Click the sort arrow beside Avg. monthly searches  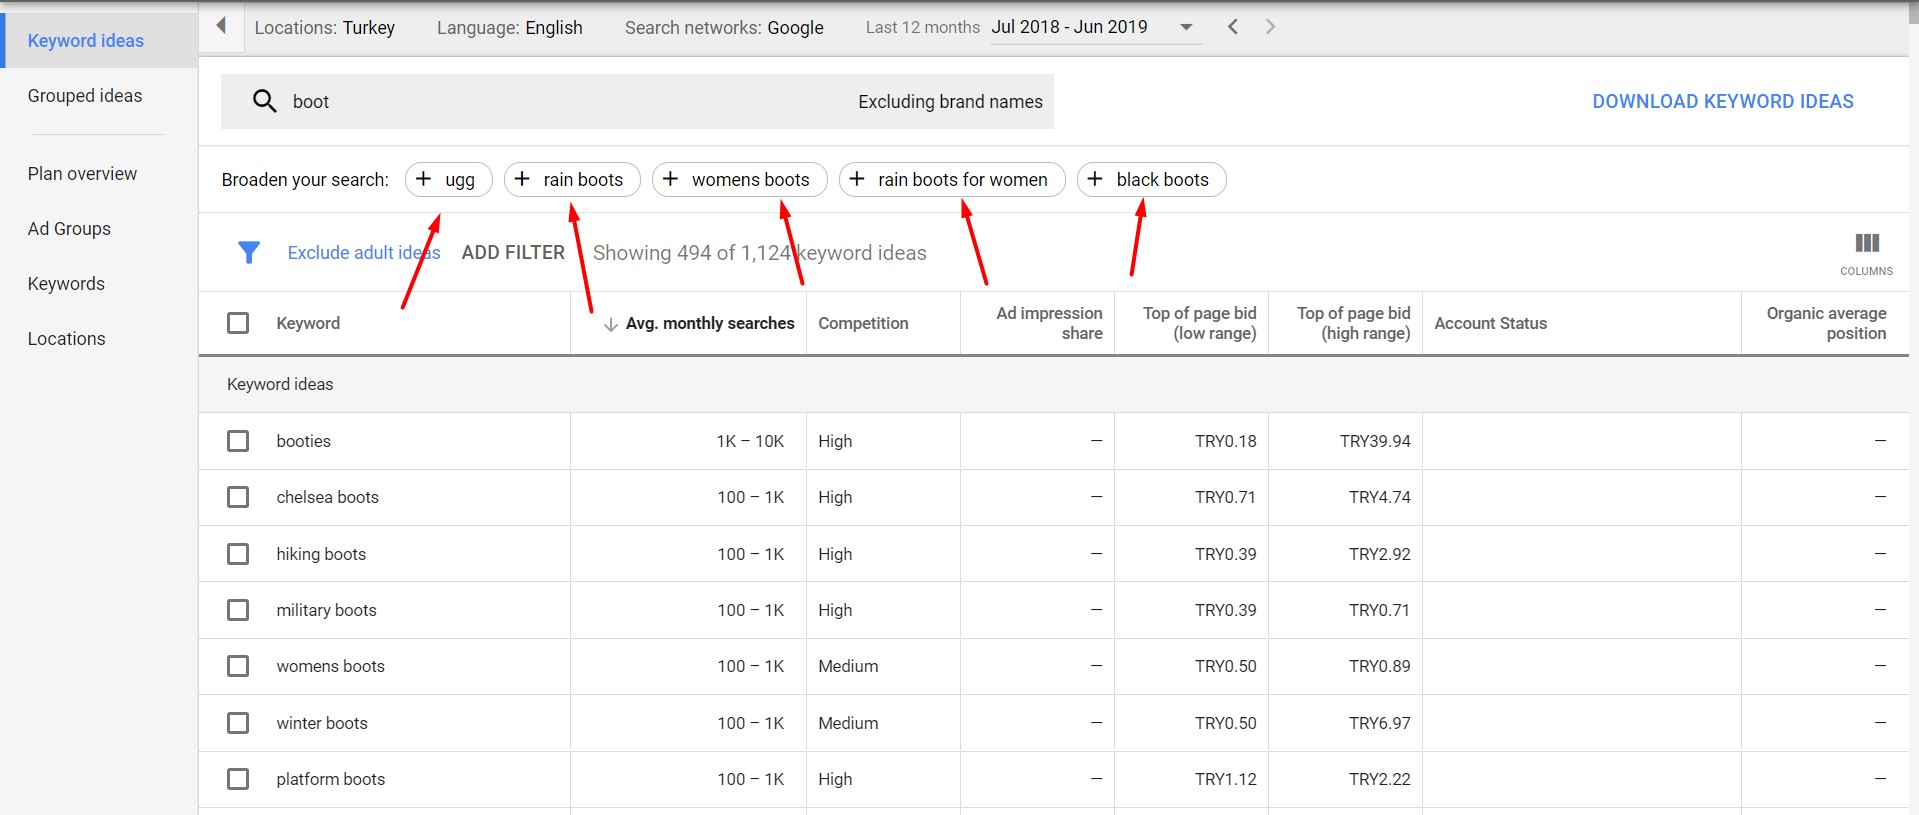click(x=610, y=324)
